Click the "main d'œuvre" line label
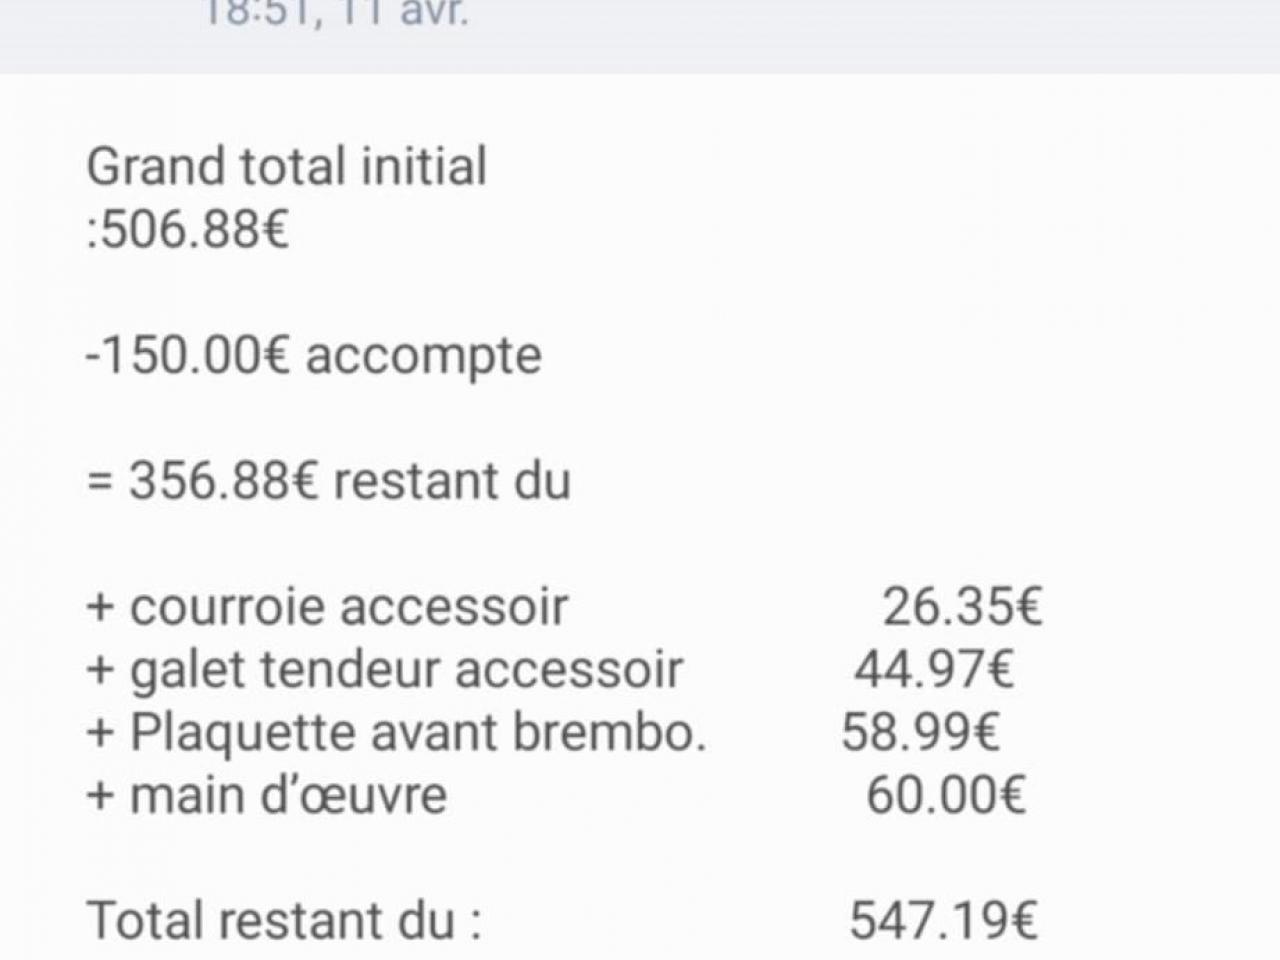This screenshot has width=1280, height=960. (288, 796)
